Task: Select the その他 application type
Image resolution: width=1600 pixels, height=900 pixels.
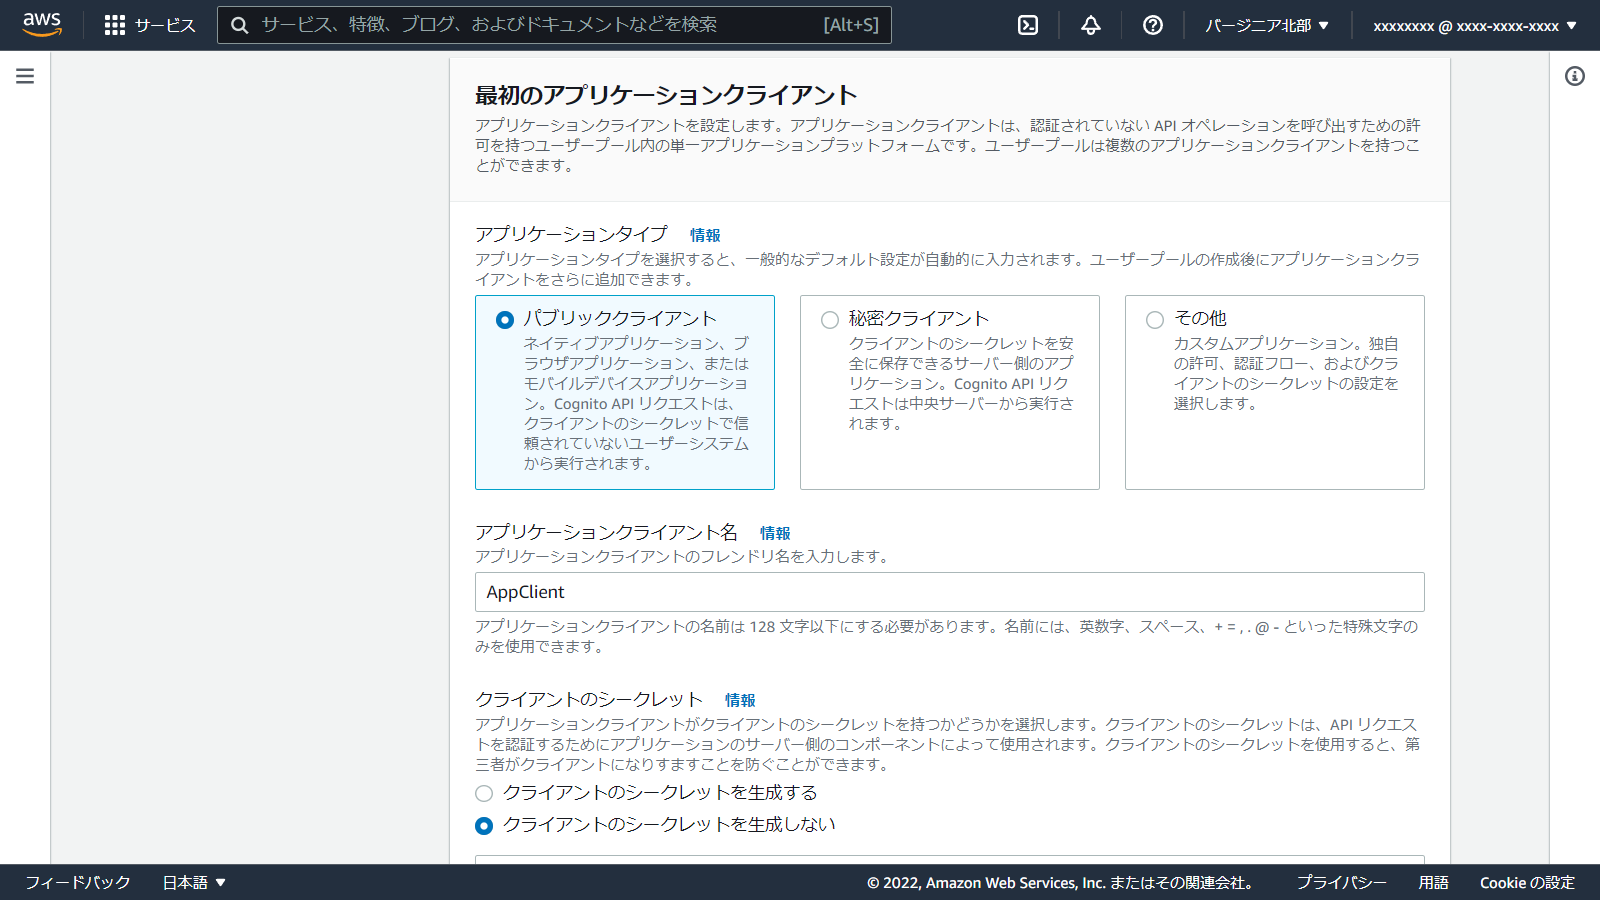Action: click(x=1155, y=319)
